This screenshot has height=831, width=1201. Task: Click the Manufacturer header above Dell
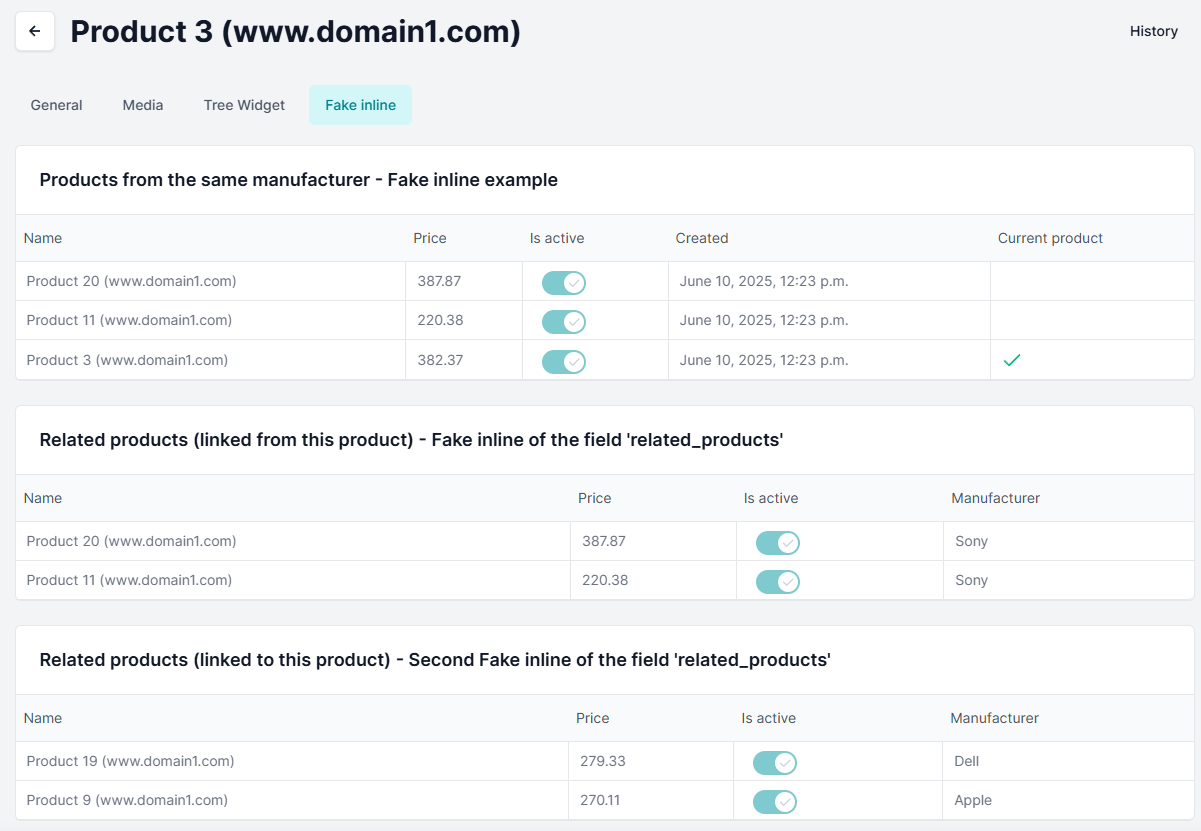(994, 718)
